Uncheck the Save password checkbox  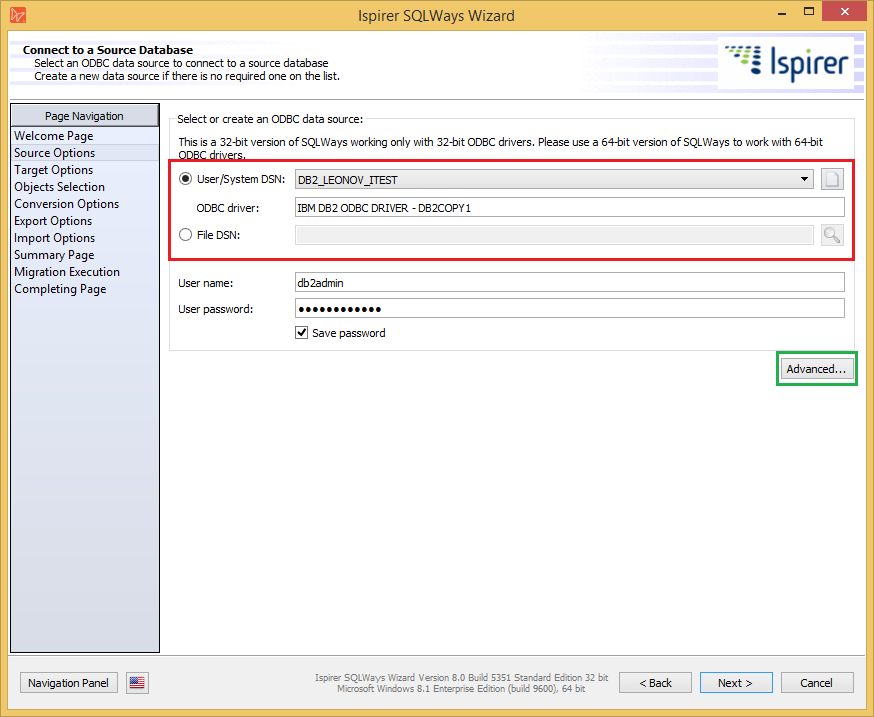click(301, 332)
